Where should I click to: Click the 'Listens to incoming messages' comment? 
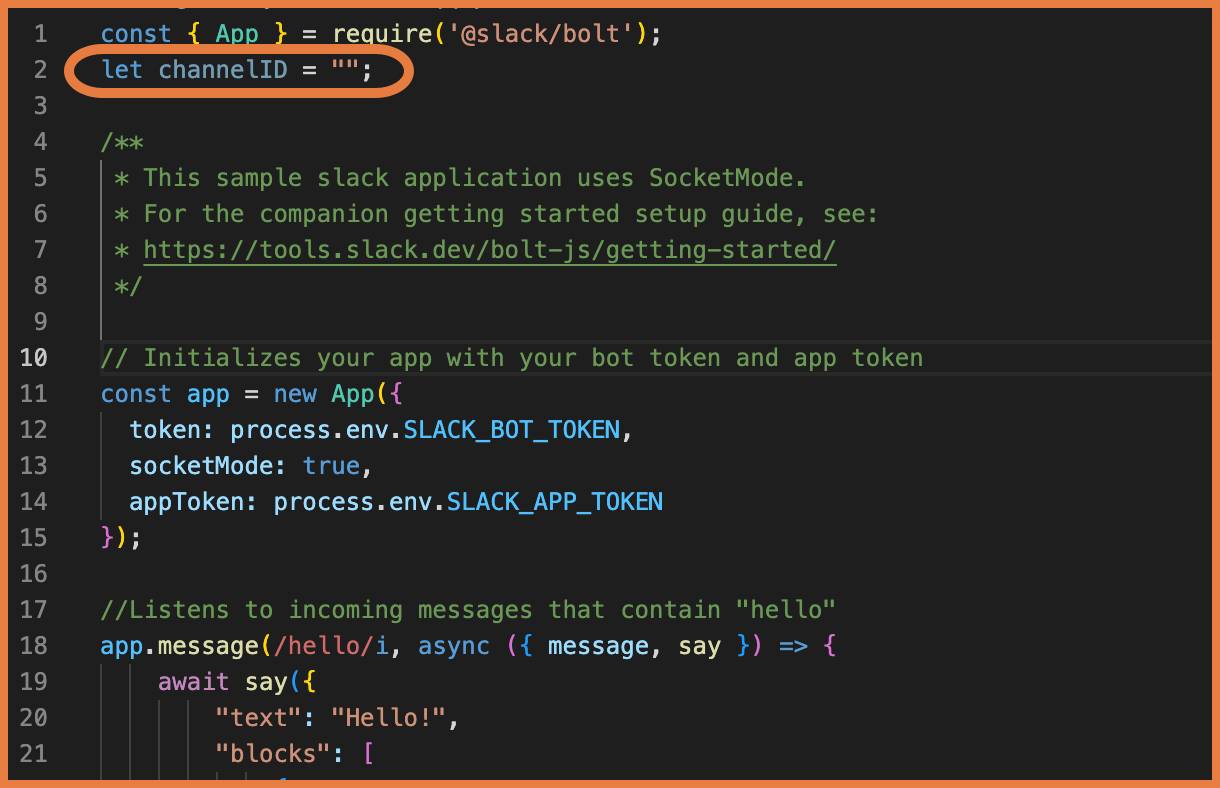click(x=468, y=610)
